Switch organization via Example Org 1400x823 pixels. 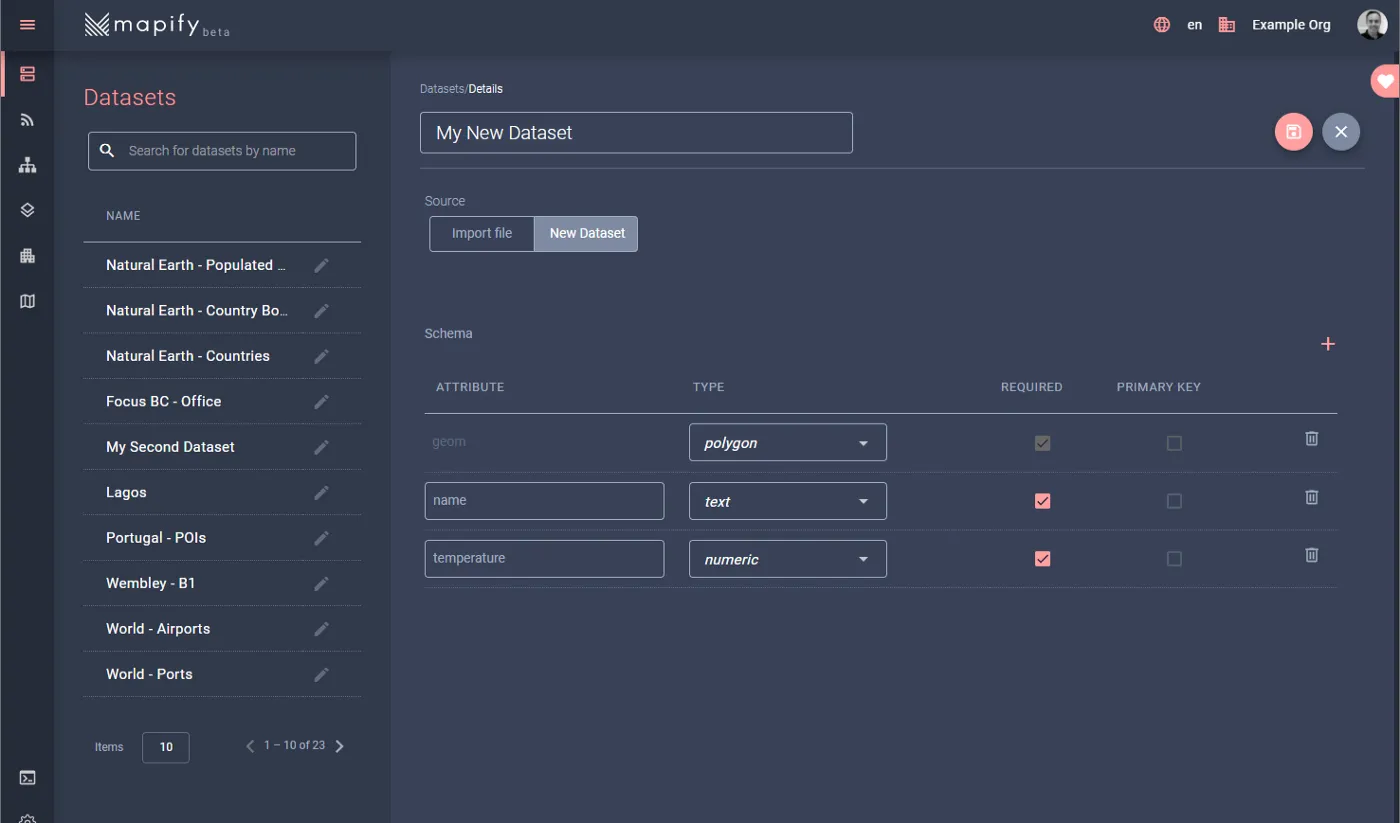[x=1291, y=25]
